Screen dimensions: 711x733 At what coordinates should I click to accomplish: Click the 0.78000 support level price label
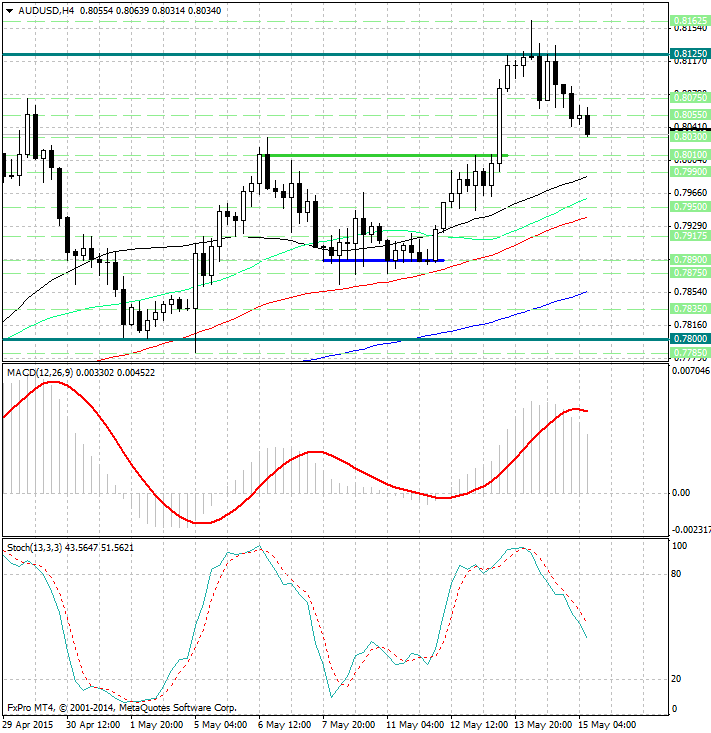click(690, 340)
